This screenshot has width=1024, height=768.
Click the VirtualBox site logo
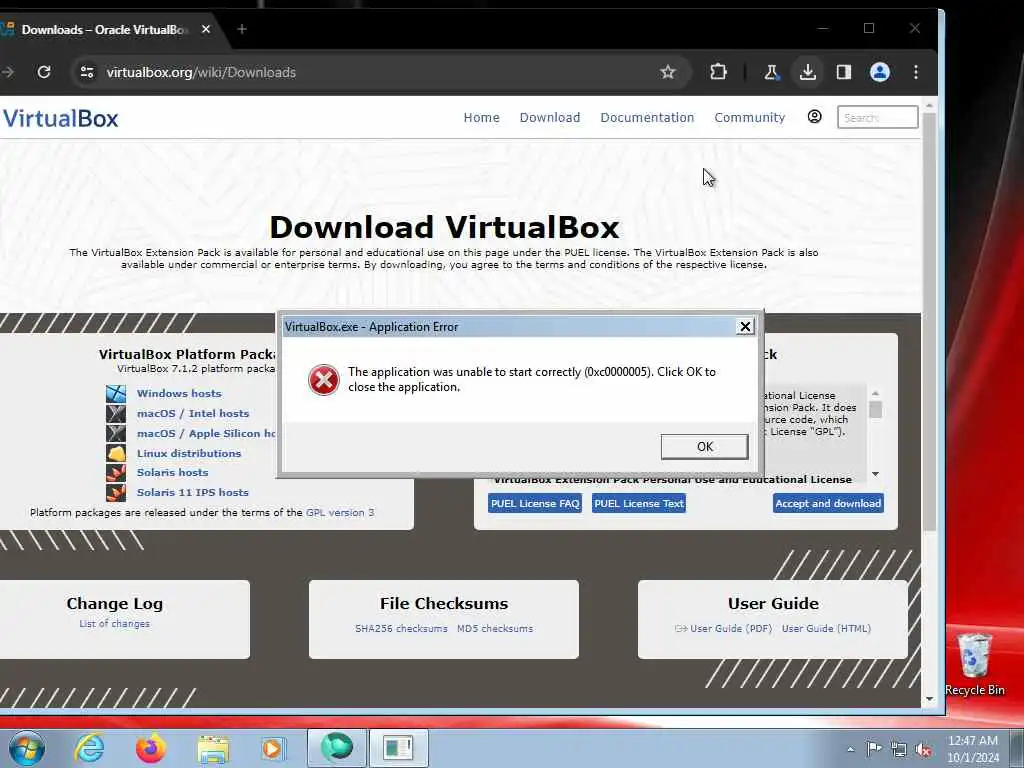click(x=60, y=119)
